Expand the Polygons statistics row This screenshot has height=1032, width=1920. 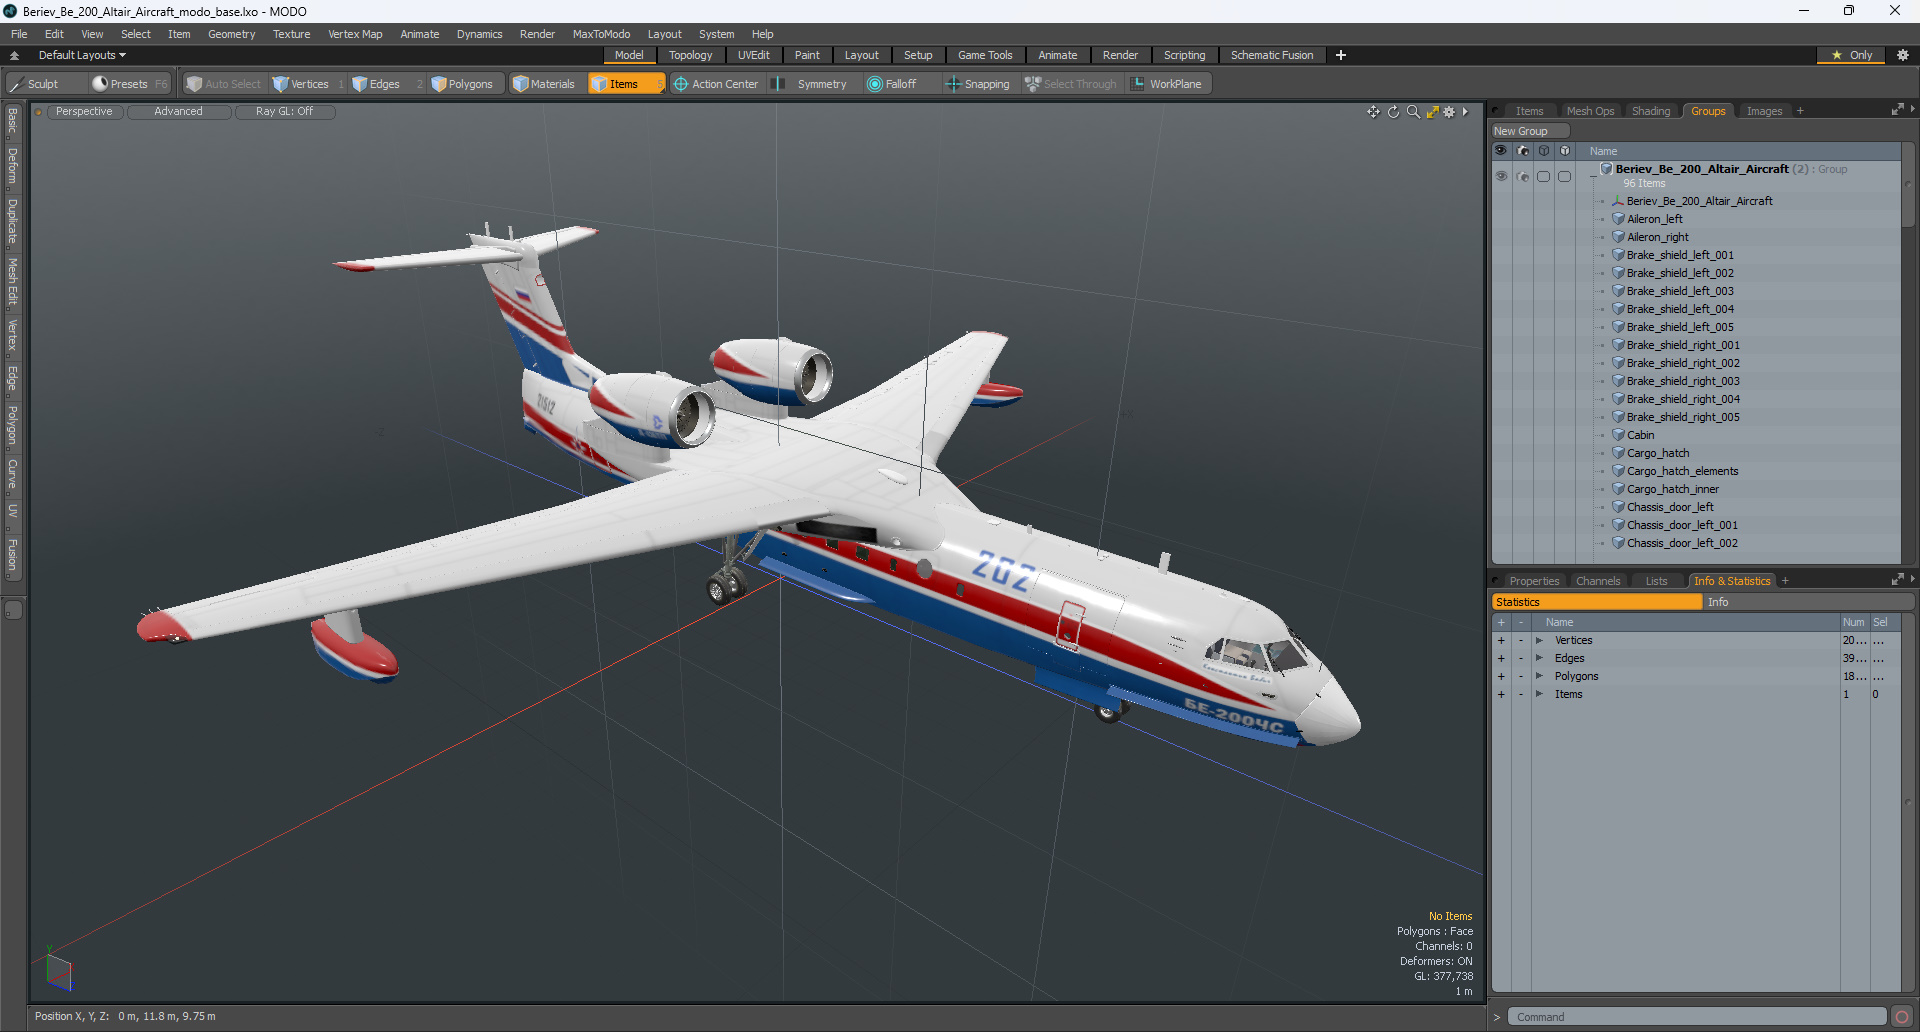(1539, 676)
